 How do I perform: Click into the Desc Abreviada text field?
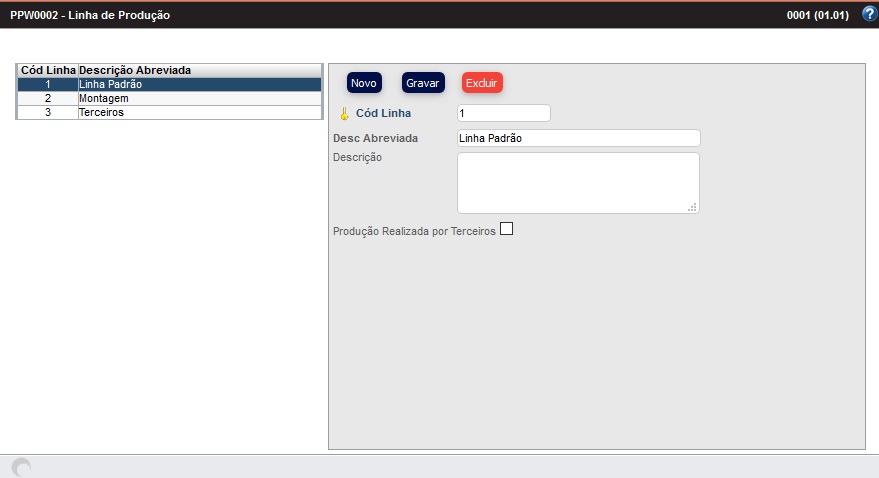point(578,138)
